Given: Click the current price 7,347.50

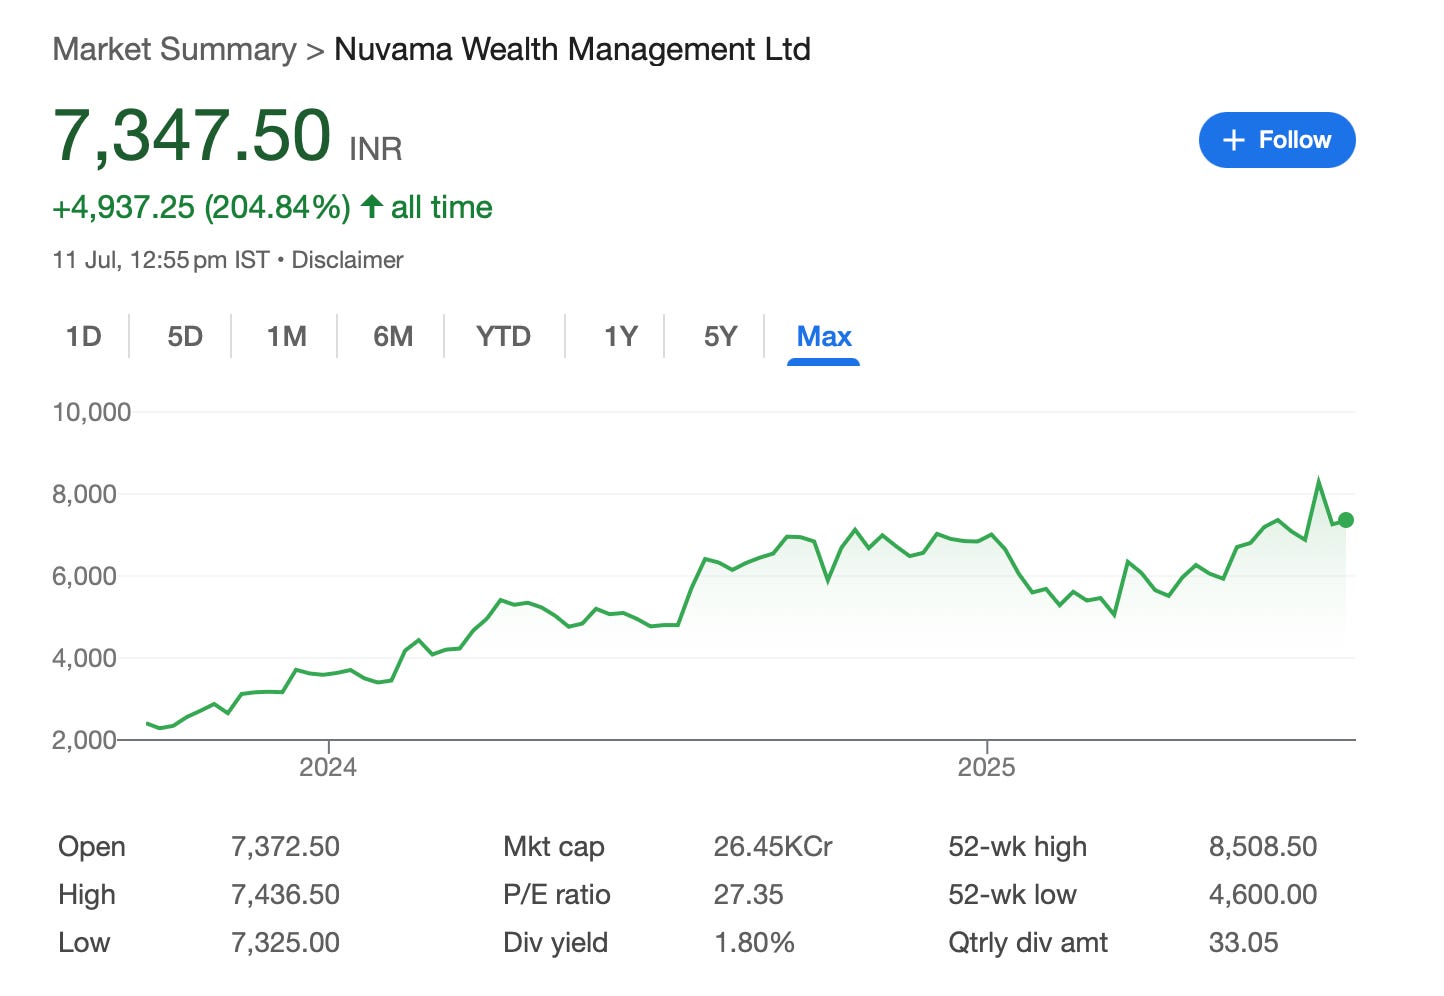Looking at the screenshot, I should [192, 135].
